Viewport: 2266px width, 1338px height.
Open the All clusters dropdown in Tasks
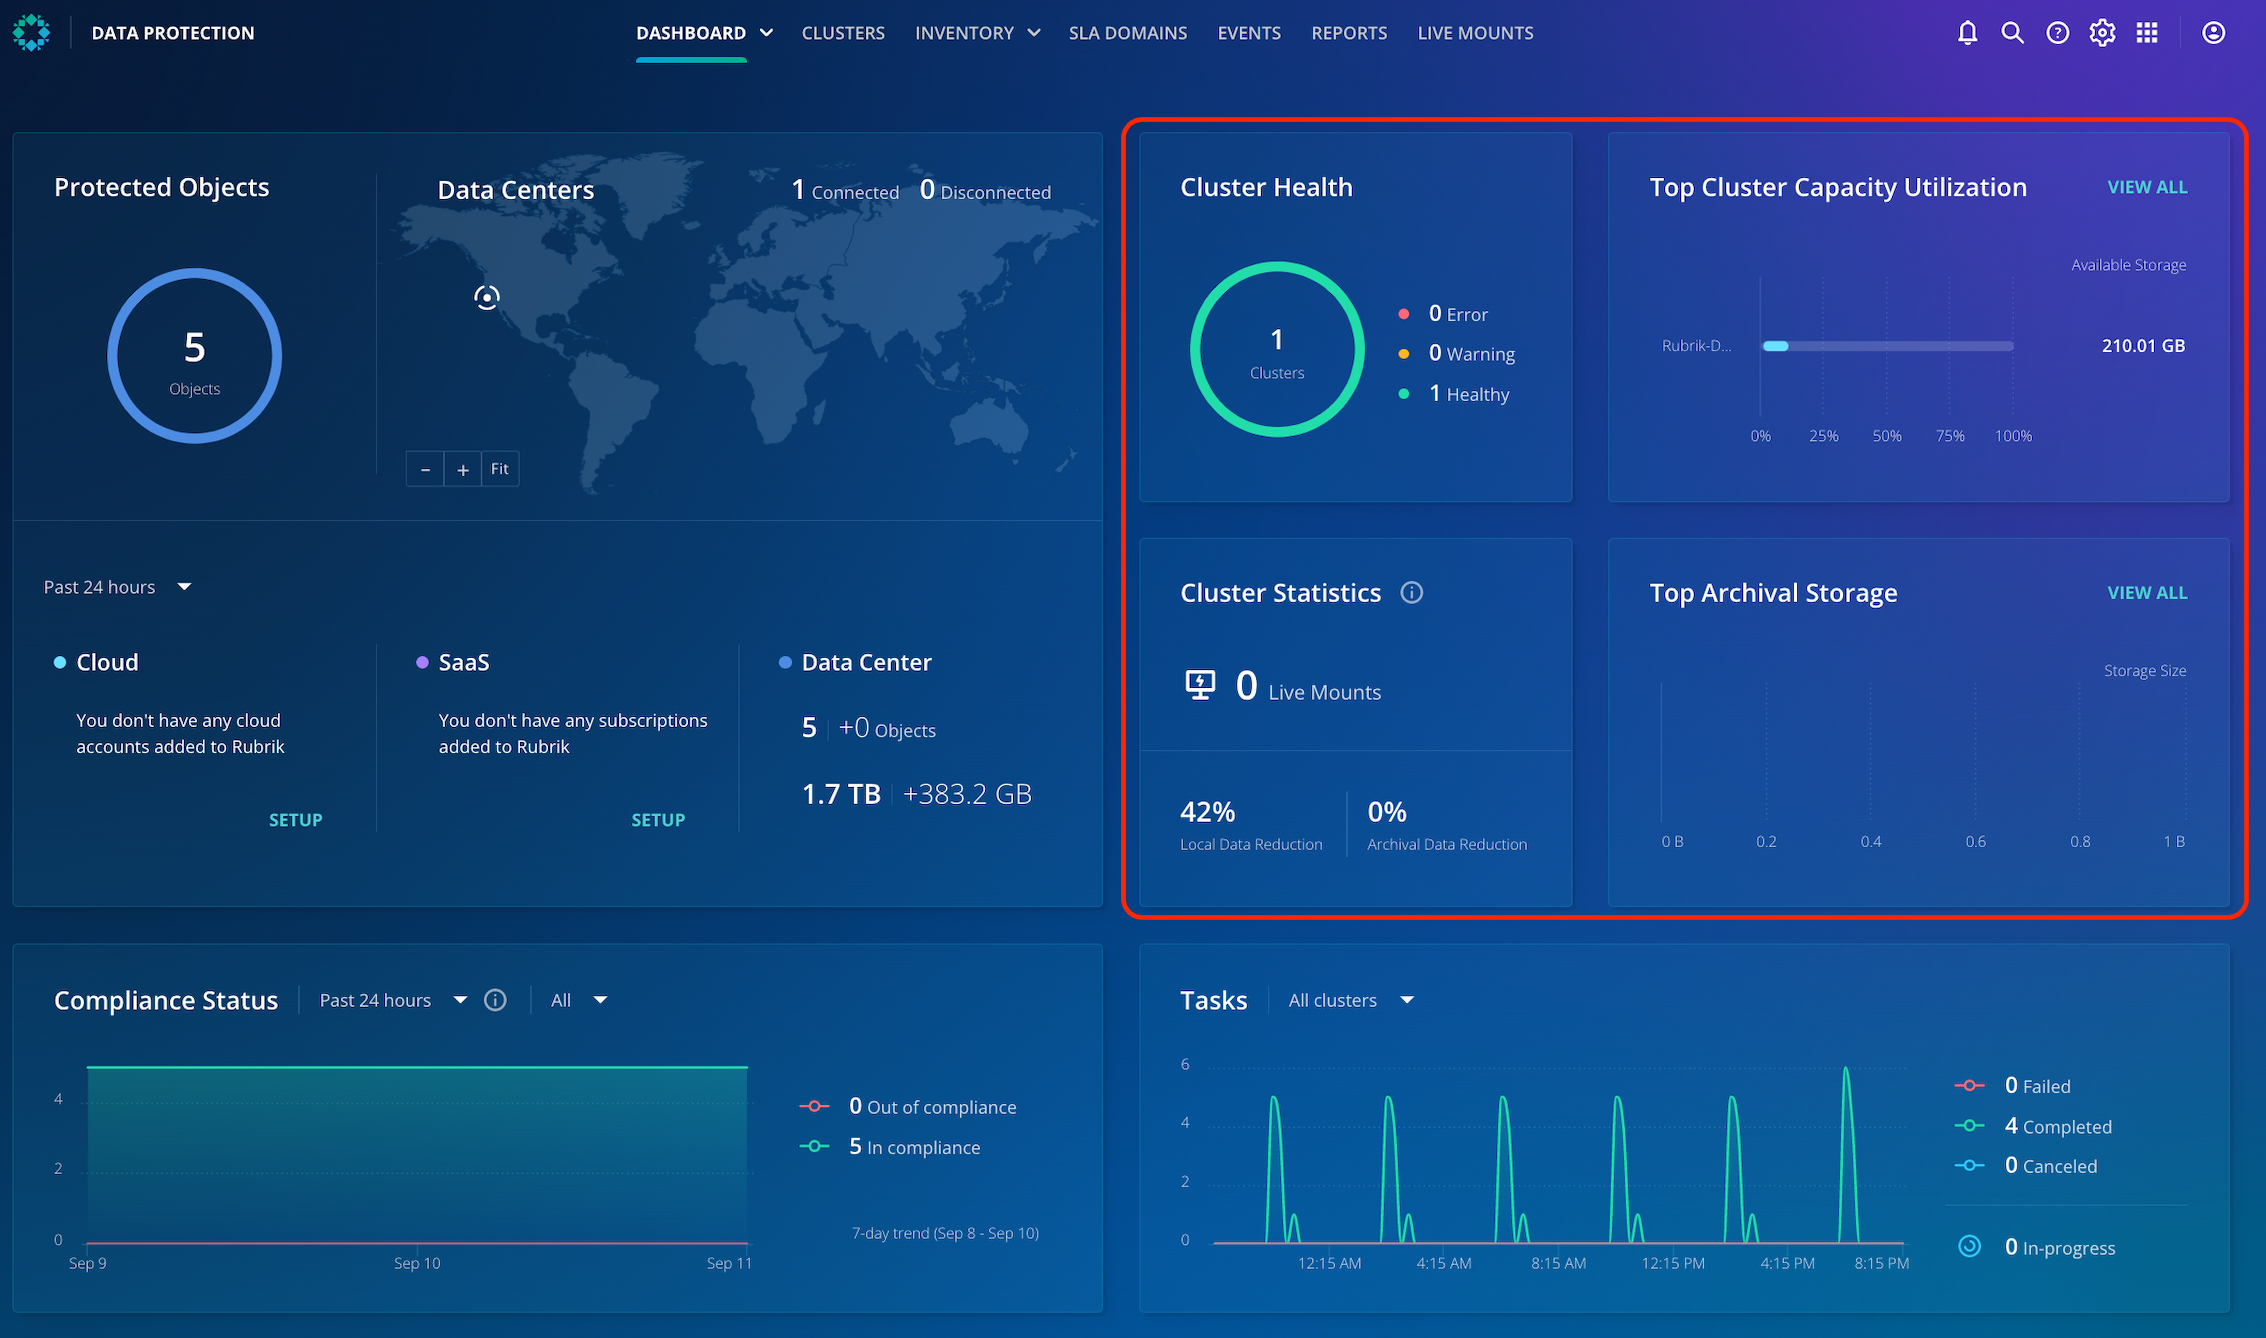1350,1000
